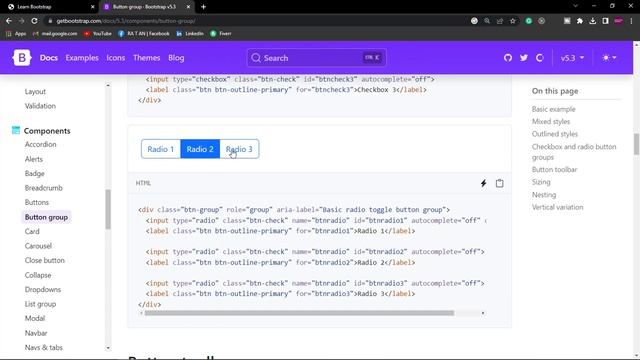Click the StackBlitz lightning bolt icon
This screenshot has height=360, width=640.
[483, 183]
